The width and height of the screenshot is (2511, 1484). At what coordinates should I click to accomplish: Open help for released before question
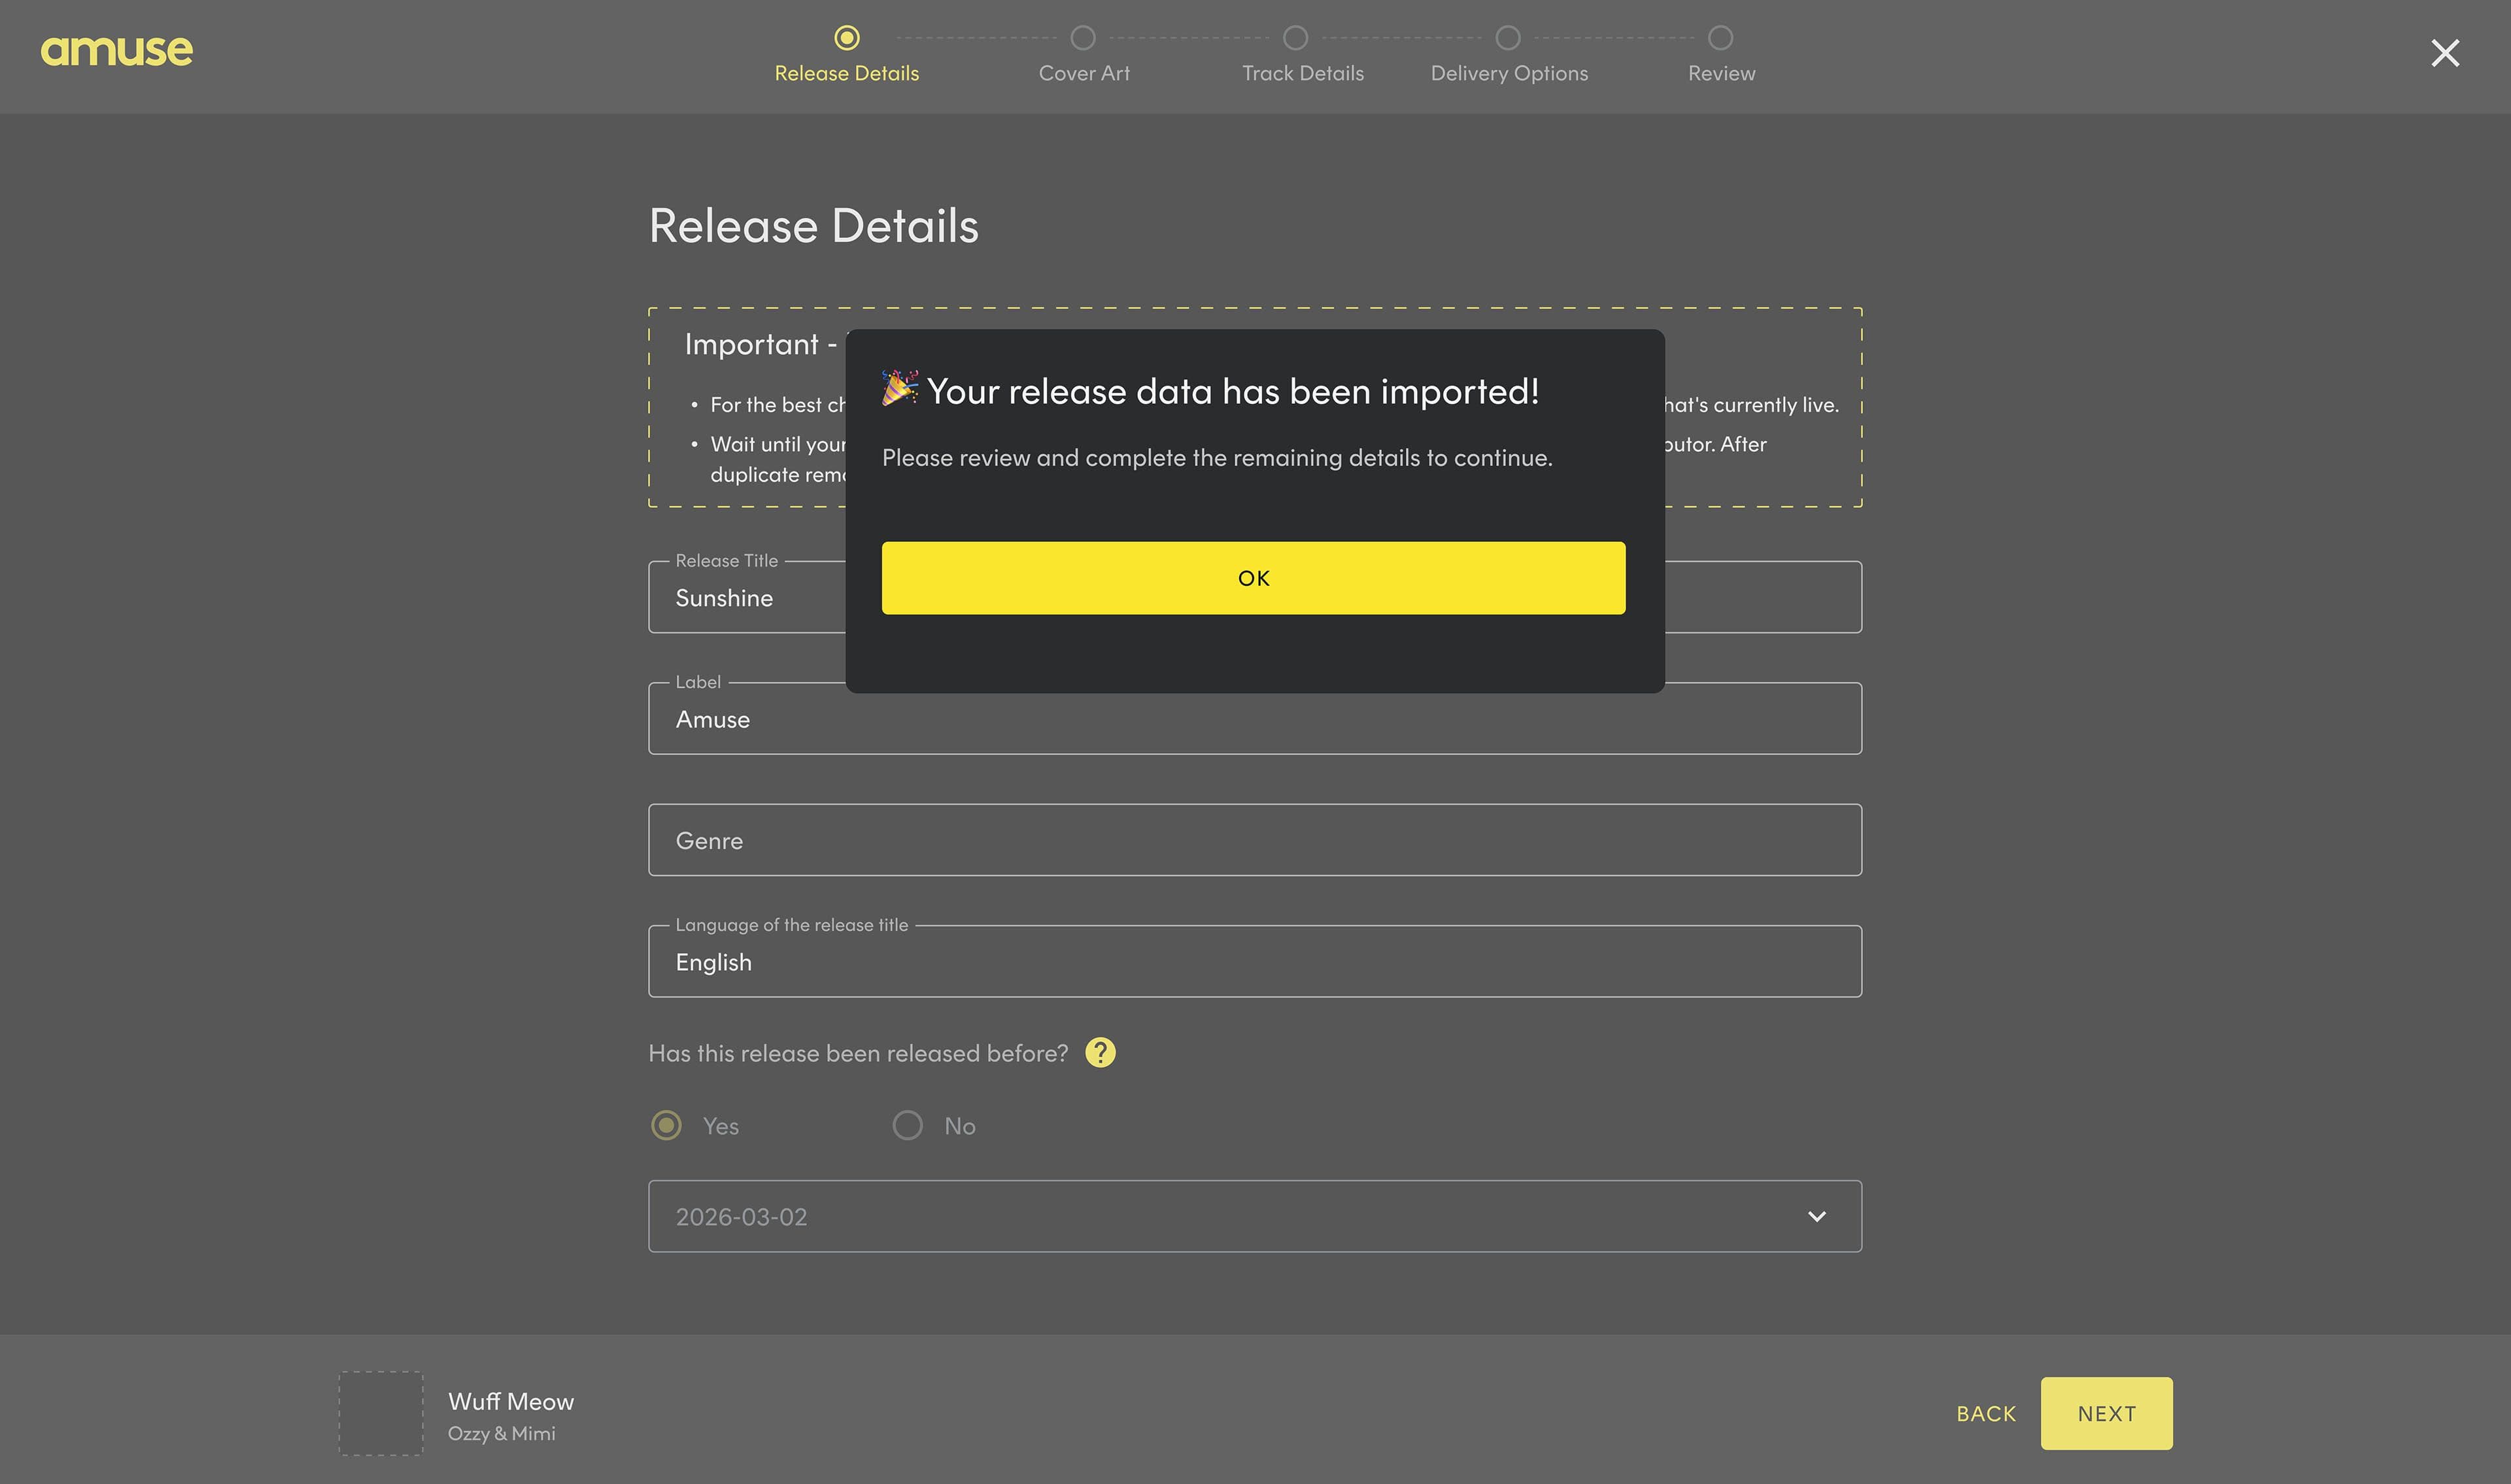(x=1100, y=1053)
